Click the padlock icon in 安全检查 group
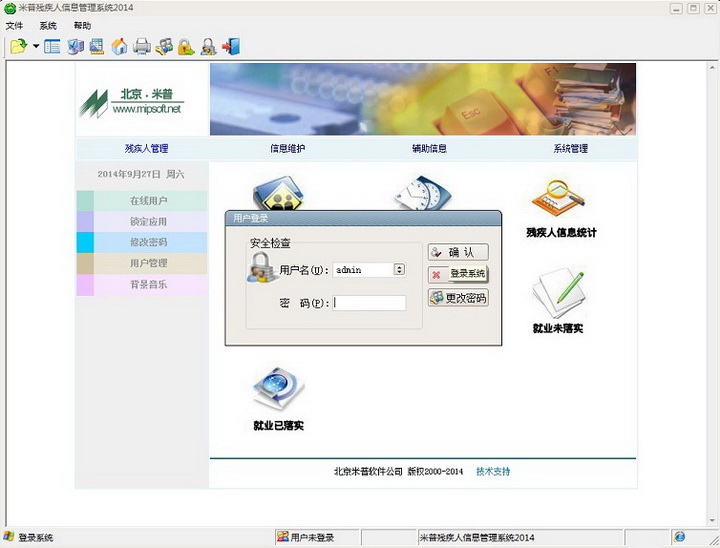Image resolution: width=720 pixels, height=548 pixels. pyautogui.click(x=261, y=267)
